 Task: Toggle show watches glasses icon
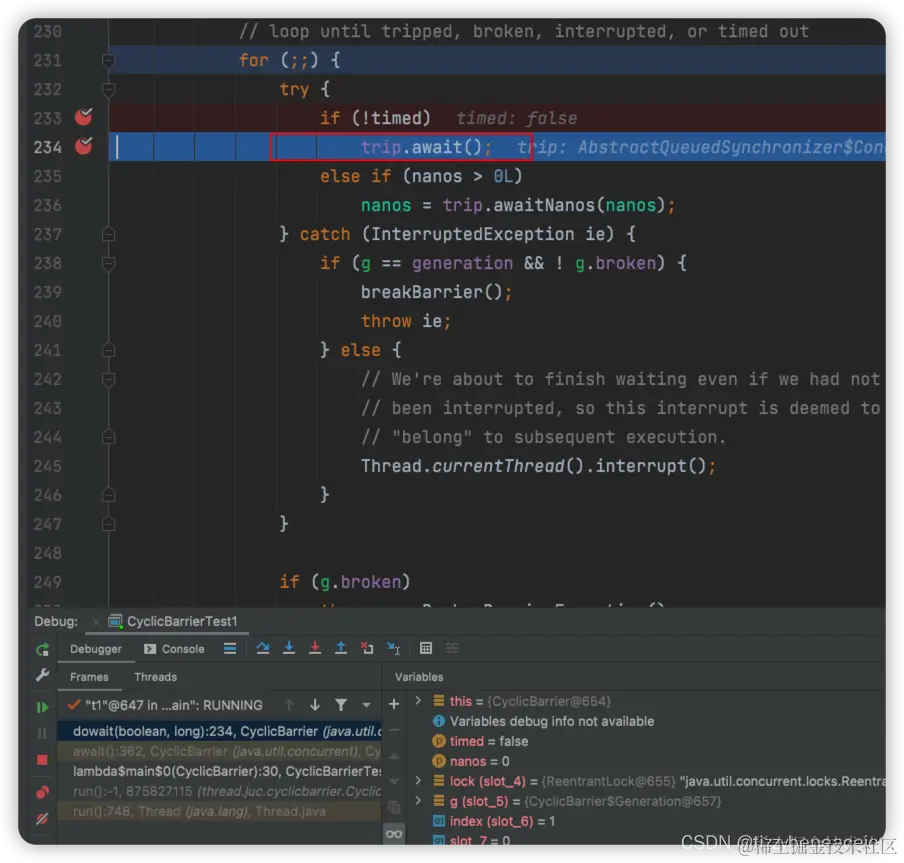click(x=394, y=834)
